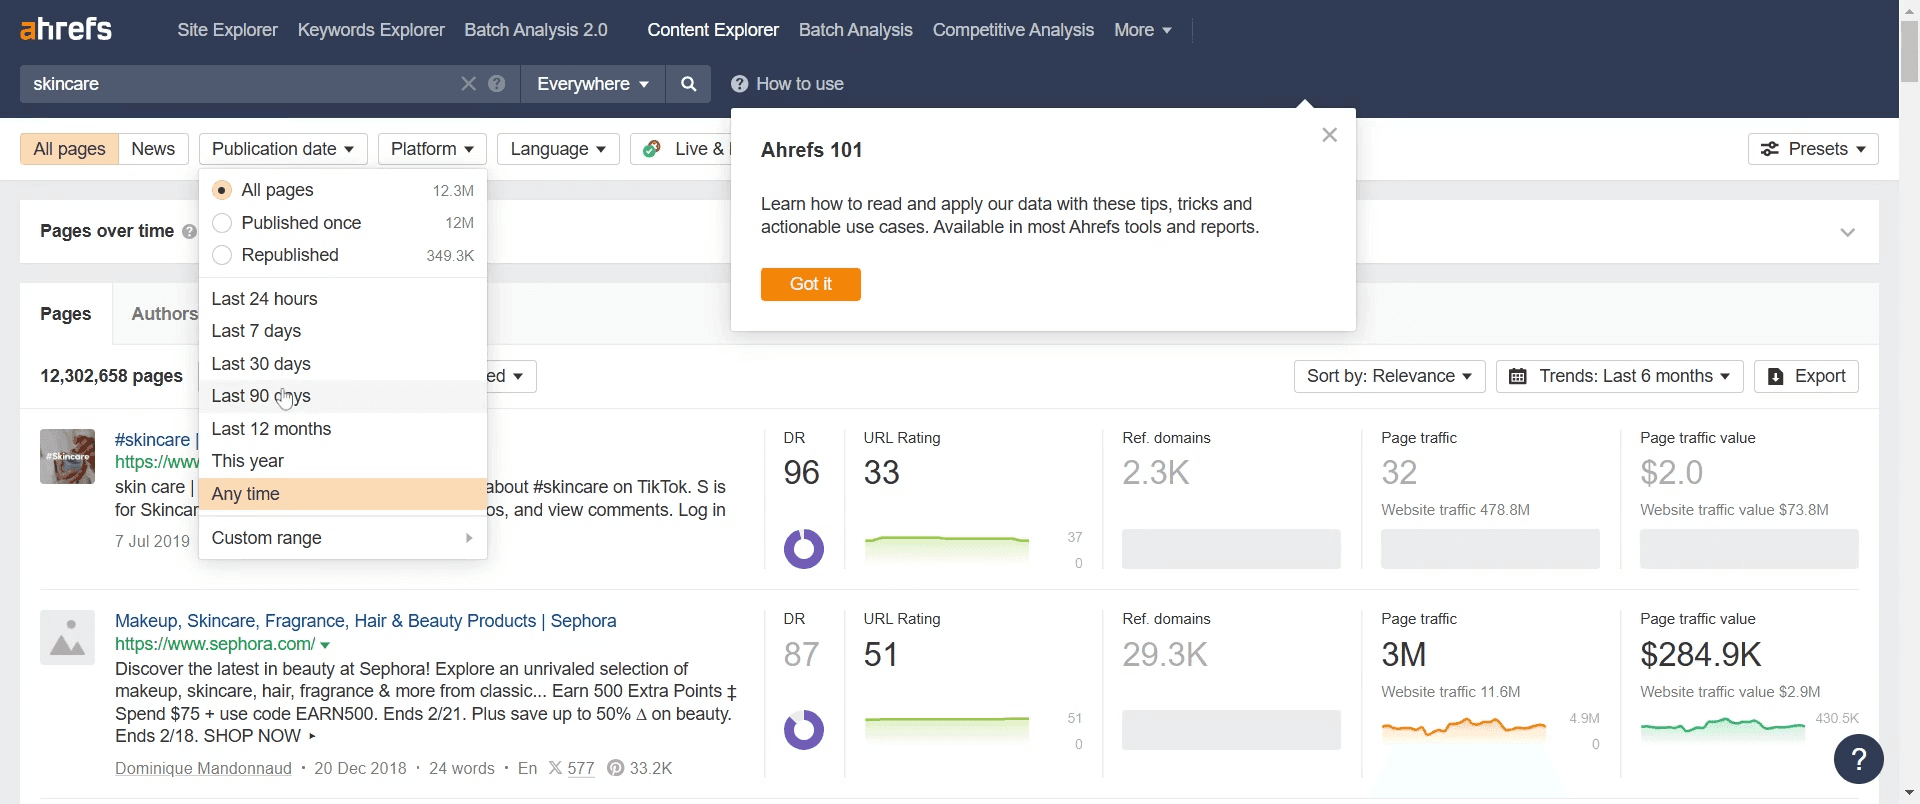This screenshot has height=804, width=1920.
Task: Open search field help question mark
Action: (497, 84)
